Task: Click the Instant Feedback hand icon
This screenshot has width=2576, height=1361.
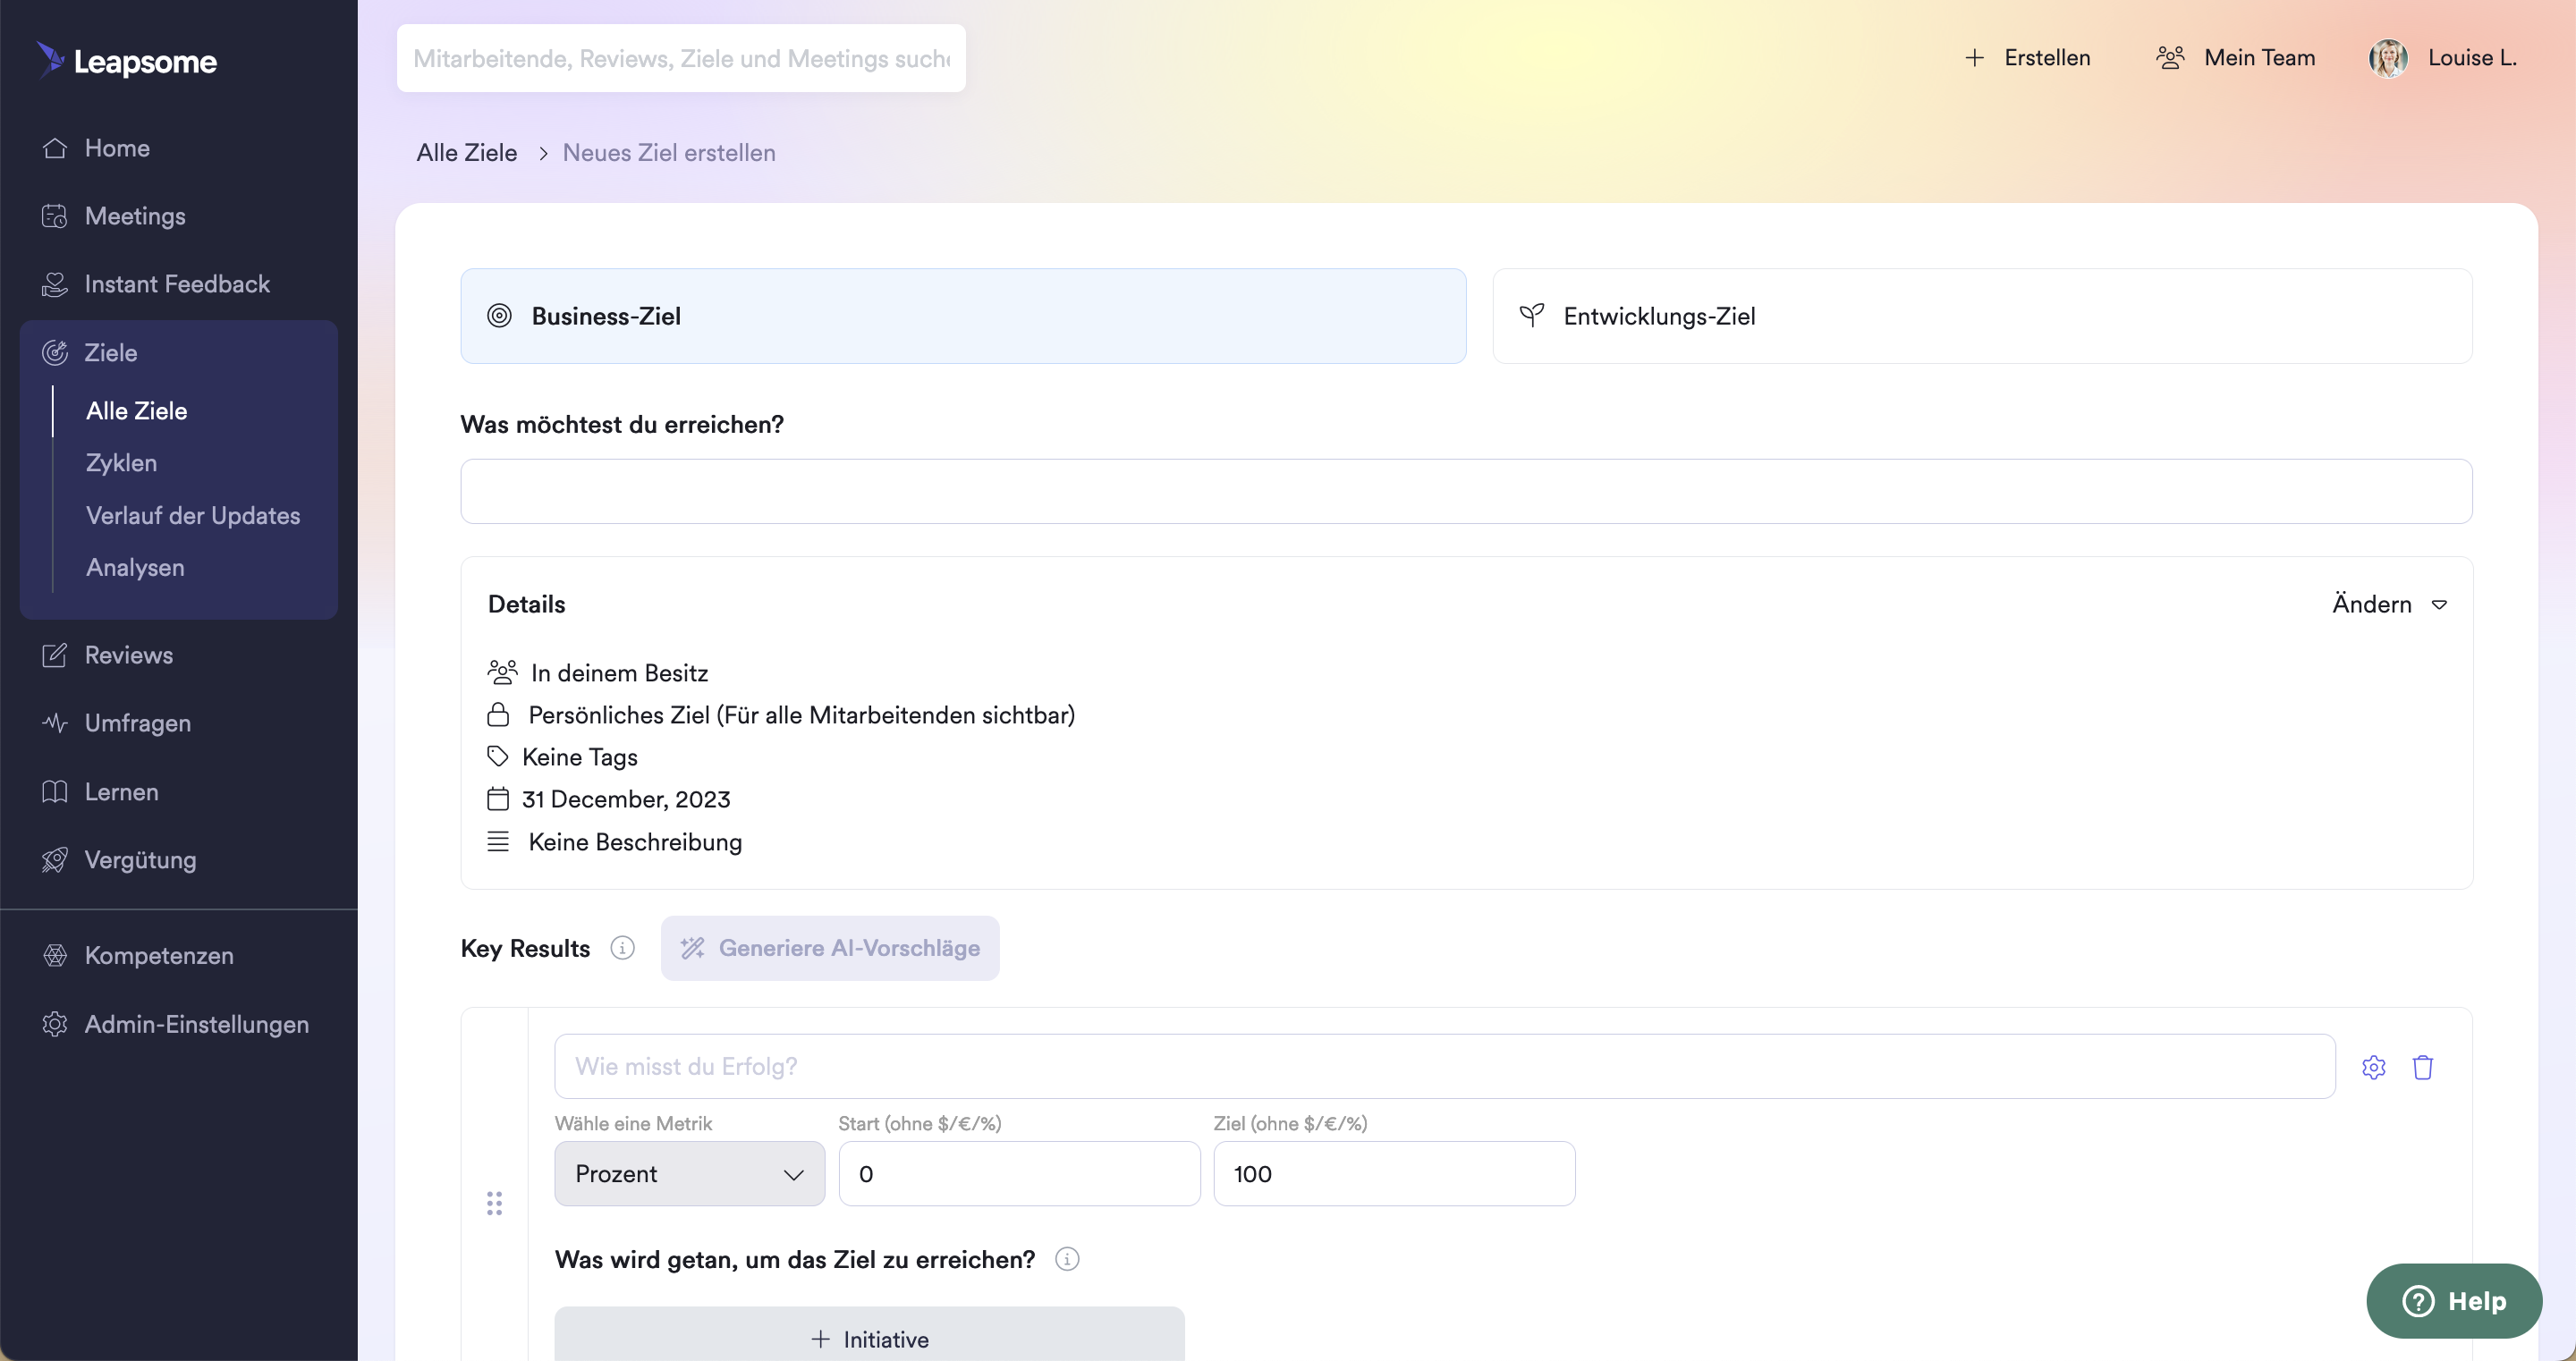Action: coord(55,284)
